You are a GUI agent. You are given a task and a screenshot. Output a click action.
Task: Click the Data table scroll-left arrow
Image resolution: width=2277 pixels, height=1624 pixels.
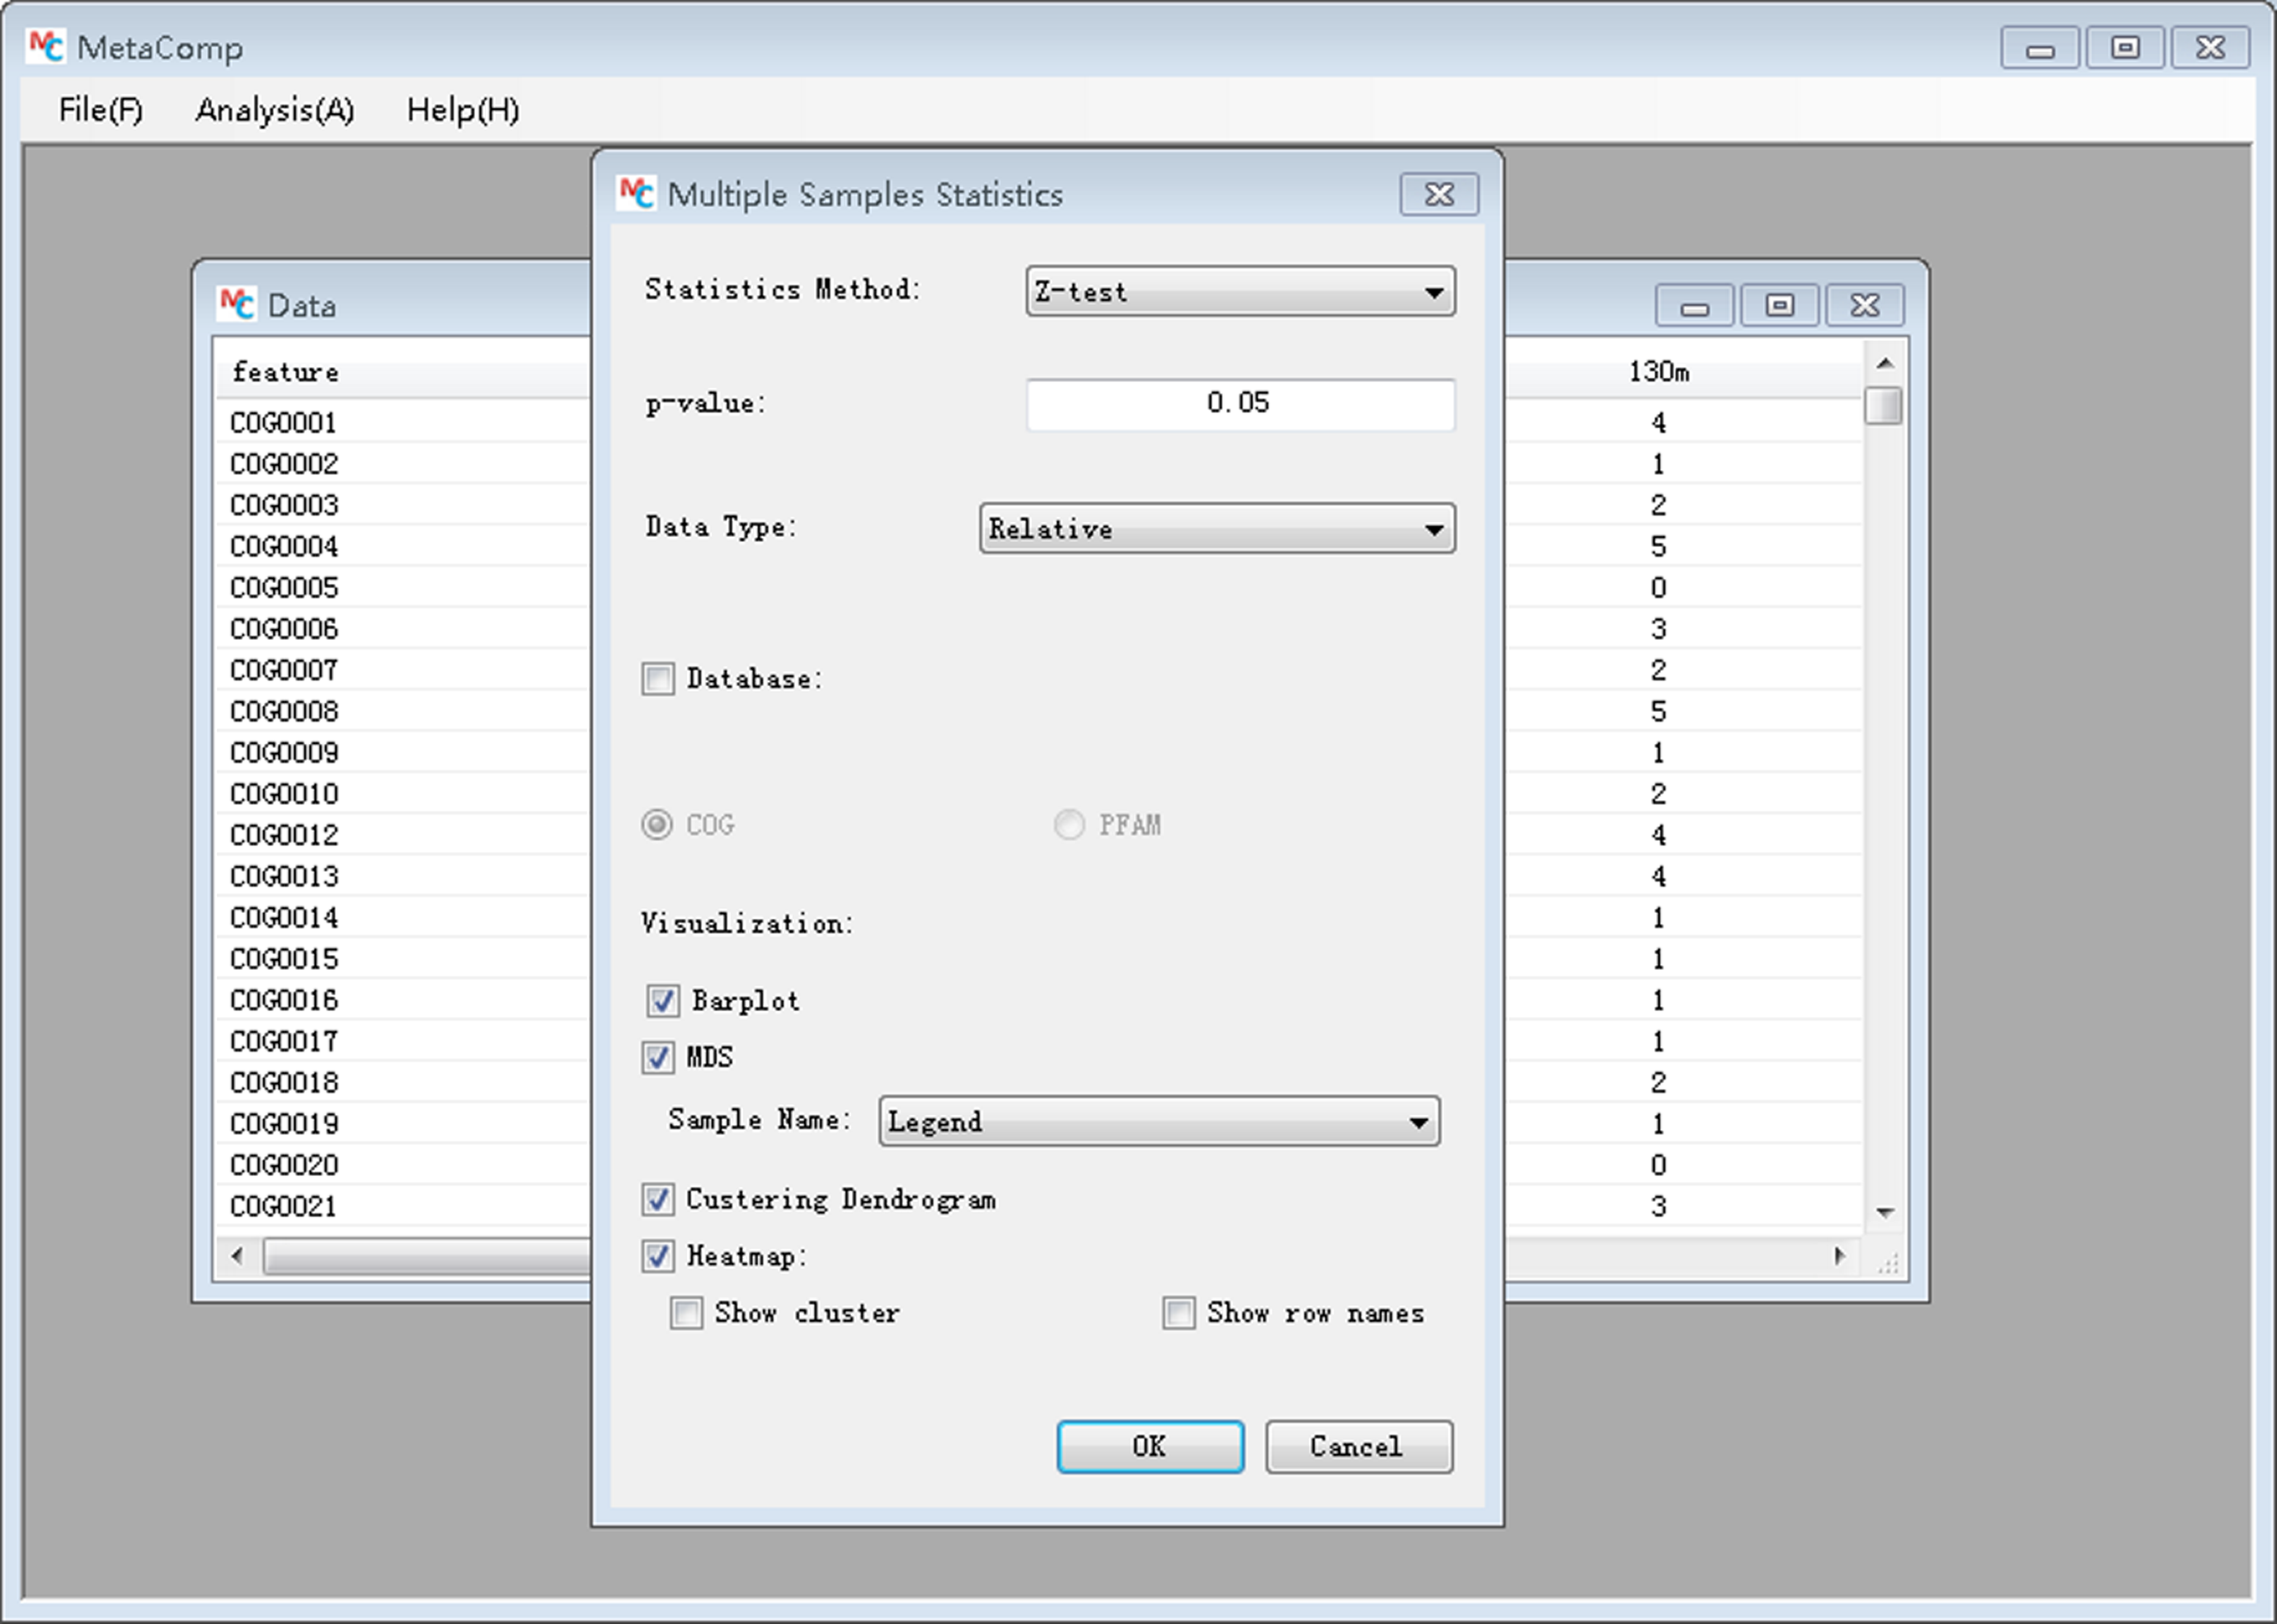[x=237, y=1256]
